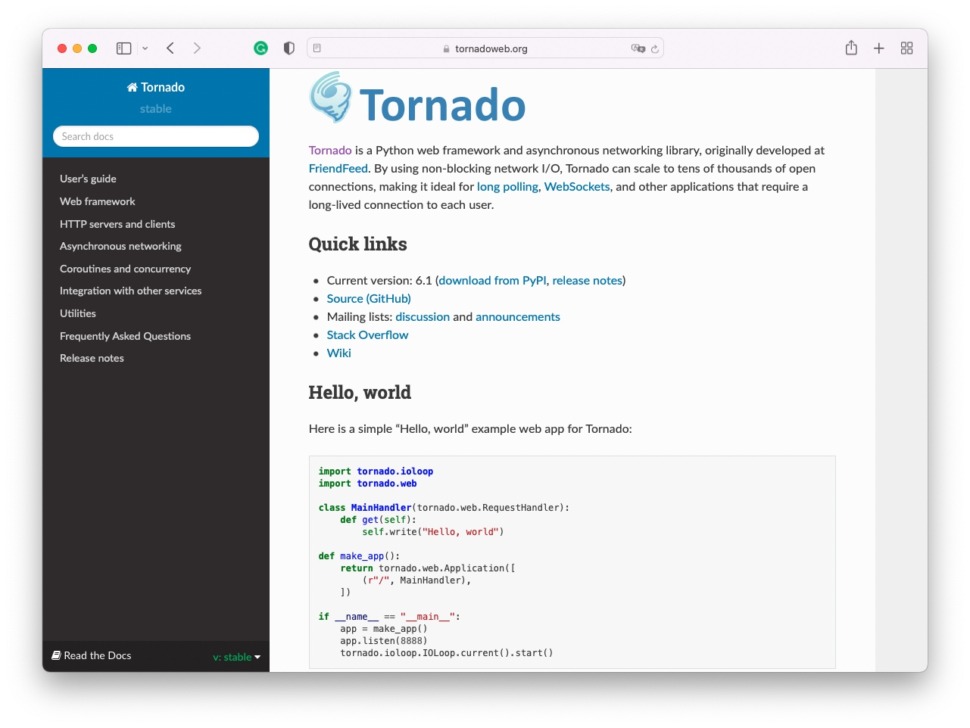The height and width of the screenshot is (728, 970).
Task: Click the Grammarly extension icon
Action: pos(260,47)
